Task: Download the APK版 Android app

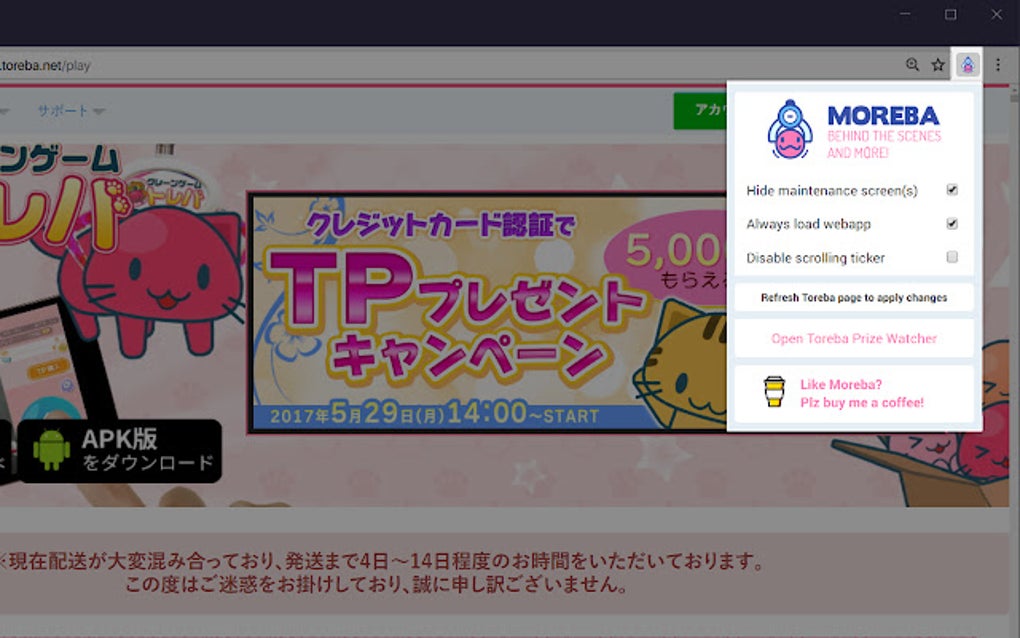Action: (x=120, y=451)
